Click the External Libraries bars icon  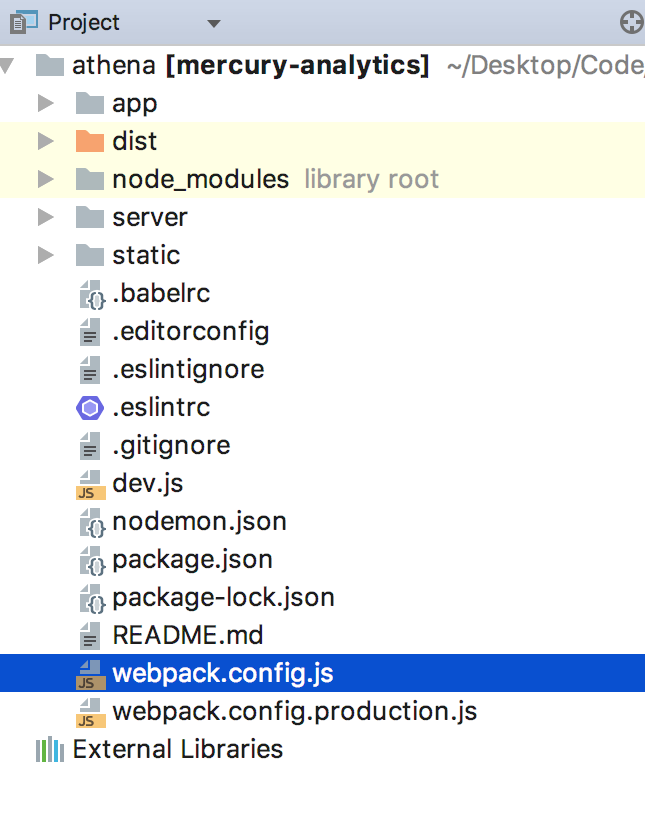50,749
